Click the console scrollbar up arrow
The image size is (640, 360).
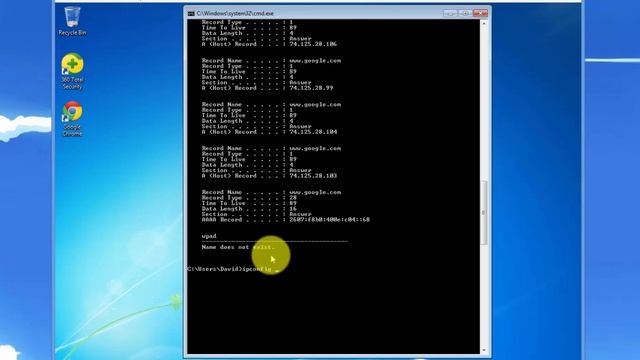pos(484,23)
